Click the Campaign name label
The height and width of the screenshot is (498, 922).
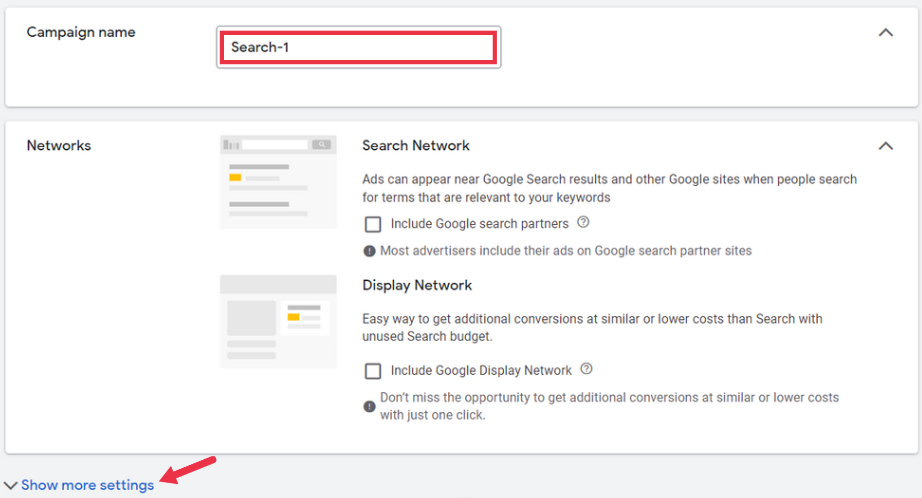[x=81, y=32]
